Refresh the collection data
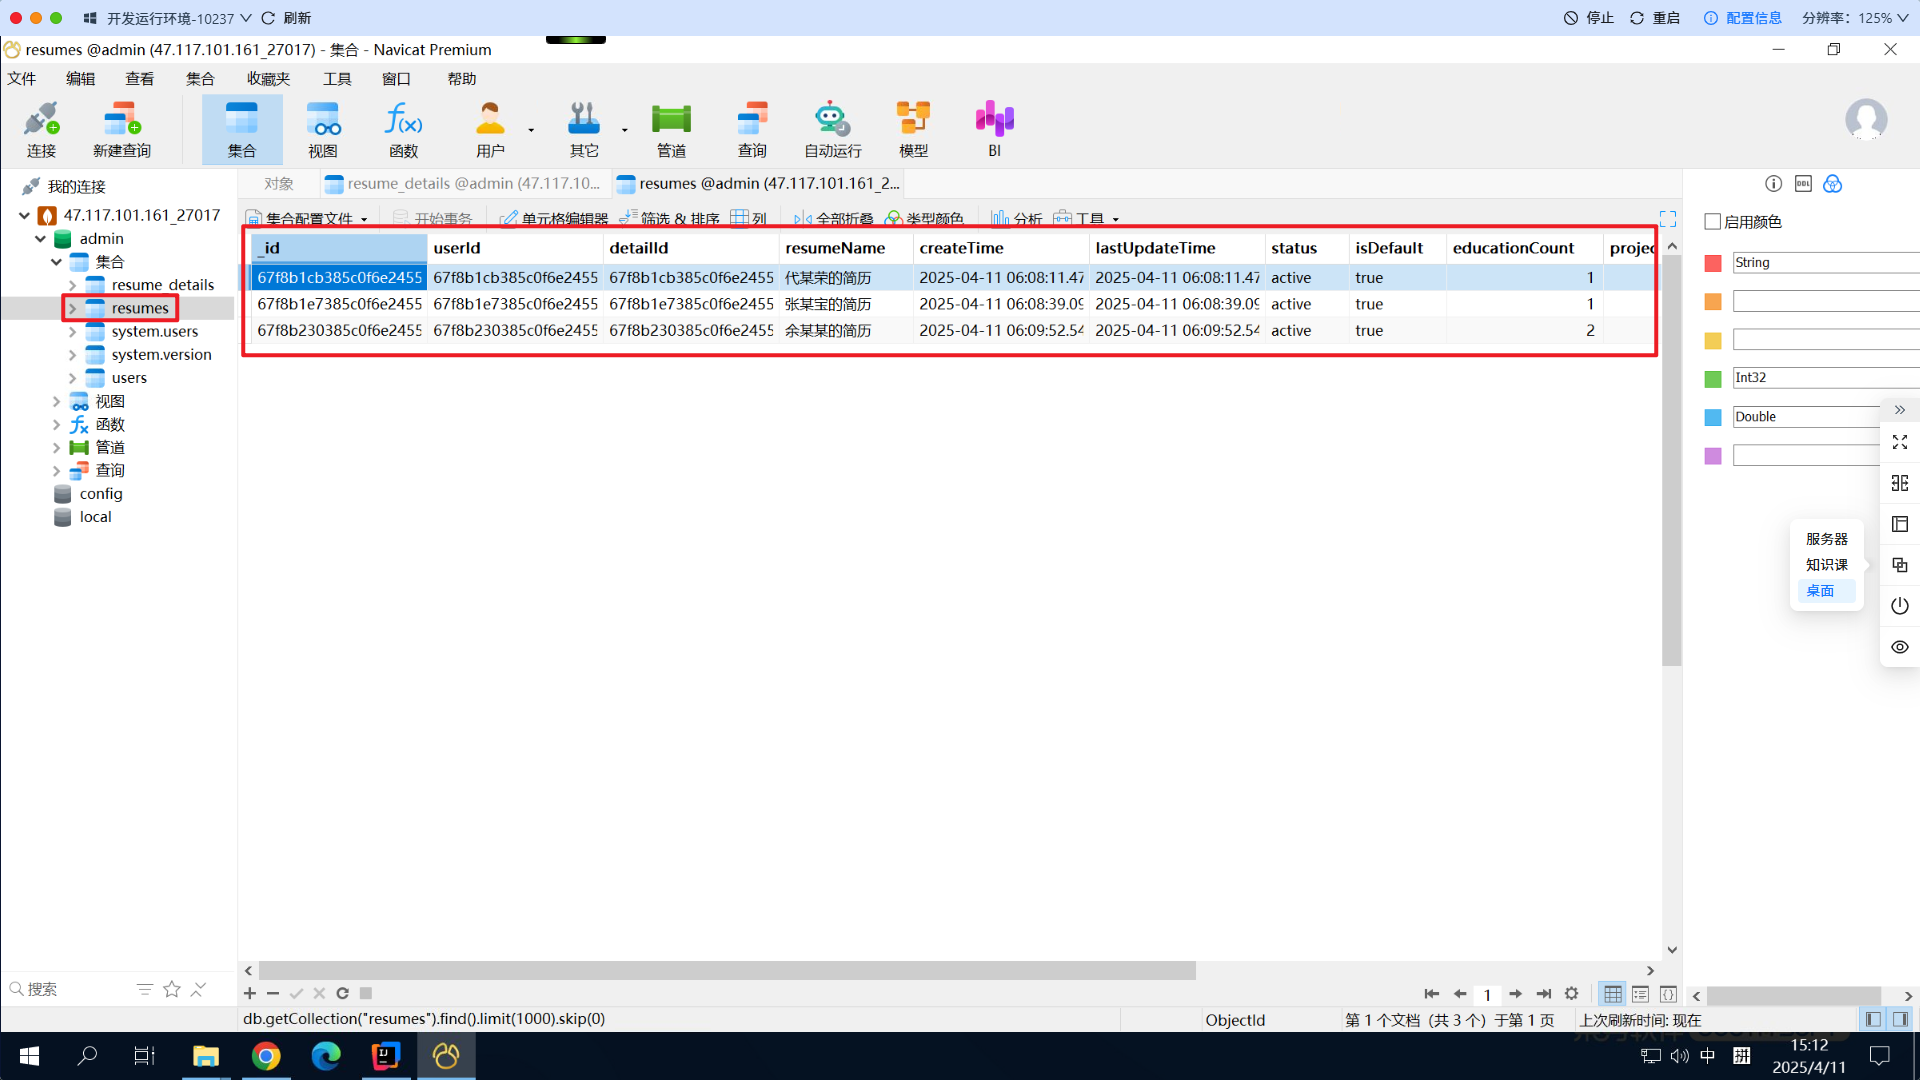Screen dimensions: 1920x1080 coord(342,993)
